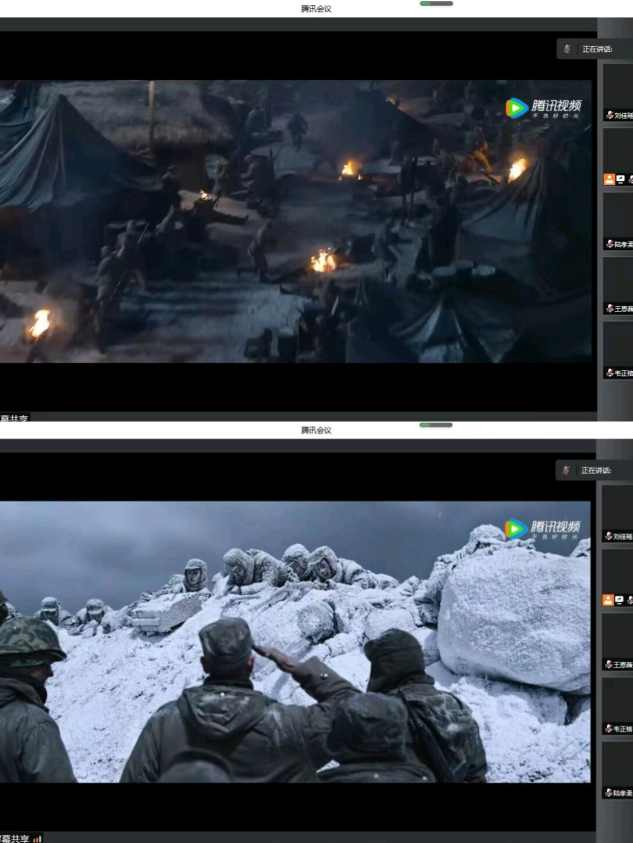Click the Tencent Video play logo on the snowy scene
This screenshot has width=633, height=843.
[516, 529]
